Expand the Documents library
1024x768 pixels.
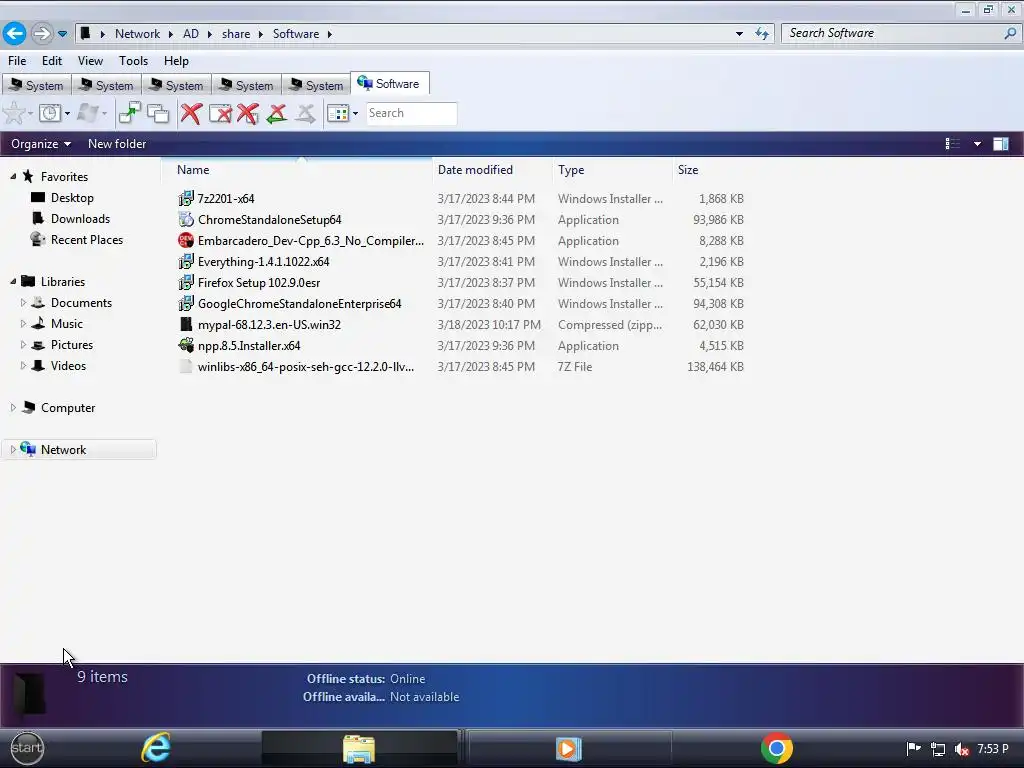(23, 302)
